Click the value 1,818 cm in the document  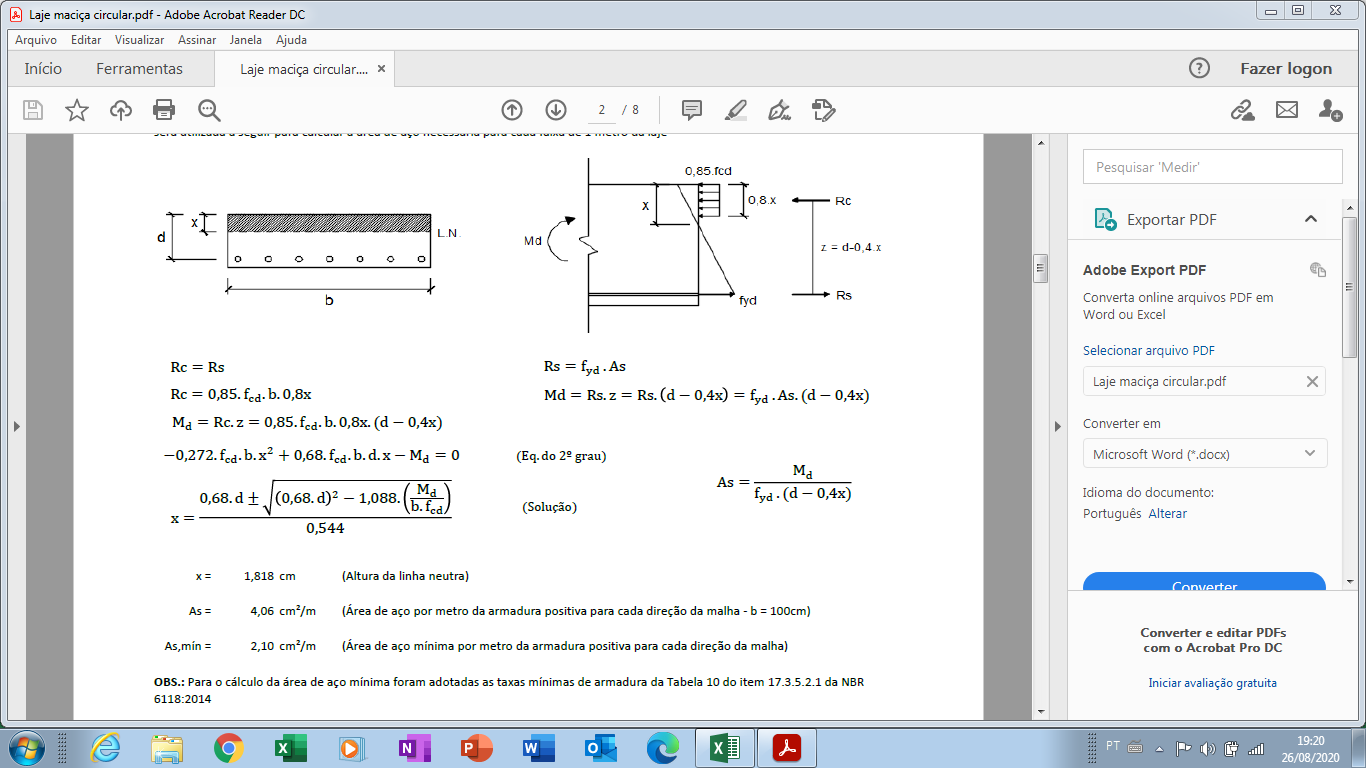270,576
